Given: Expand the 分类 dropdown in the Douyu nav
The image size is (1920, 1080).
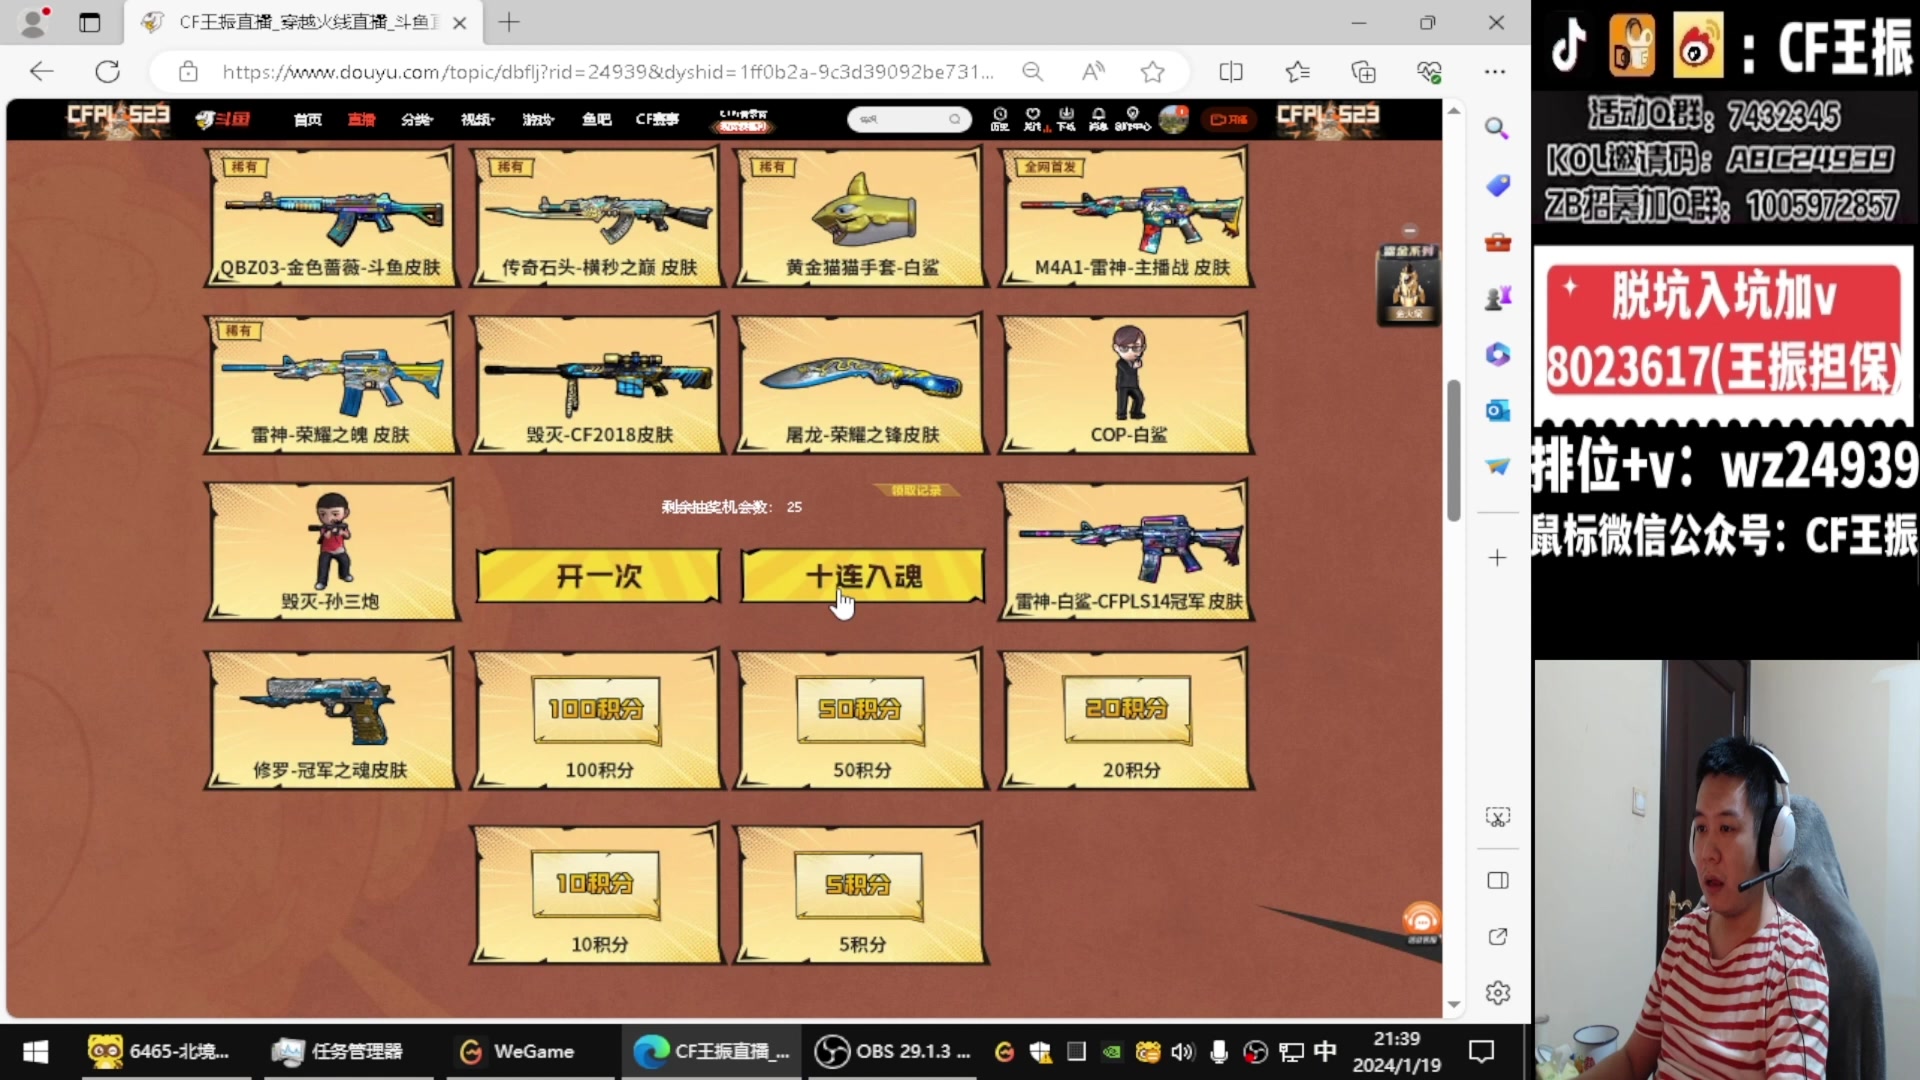Looking at the screenshot, I should click(416, 119).
